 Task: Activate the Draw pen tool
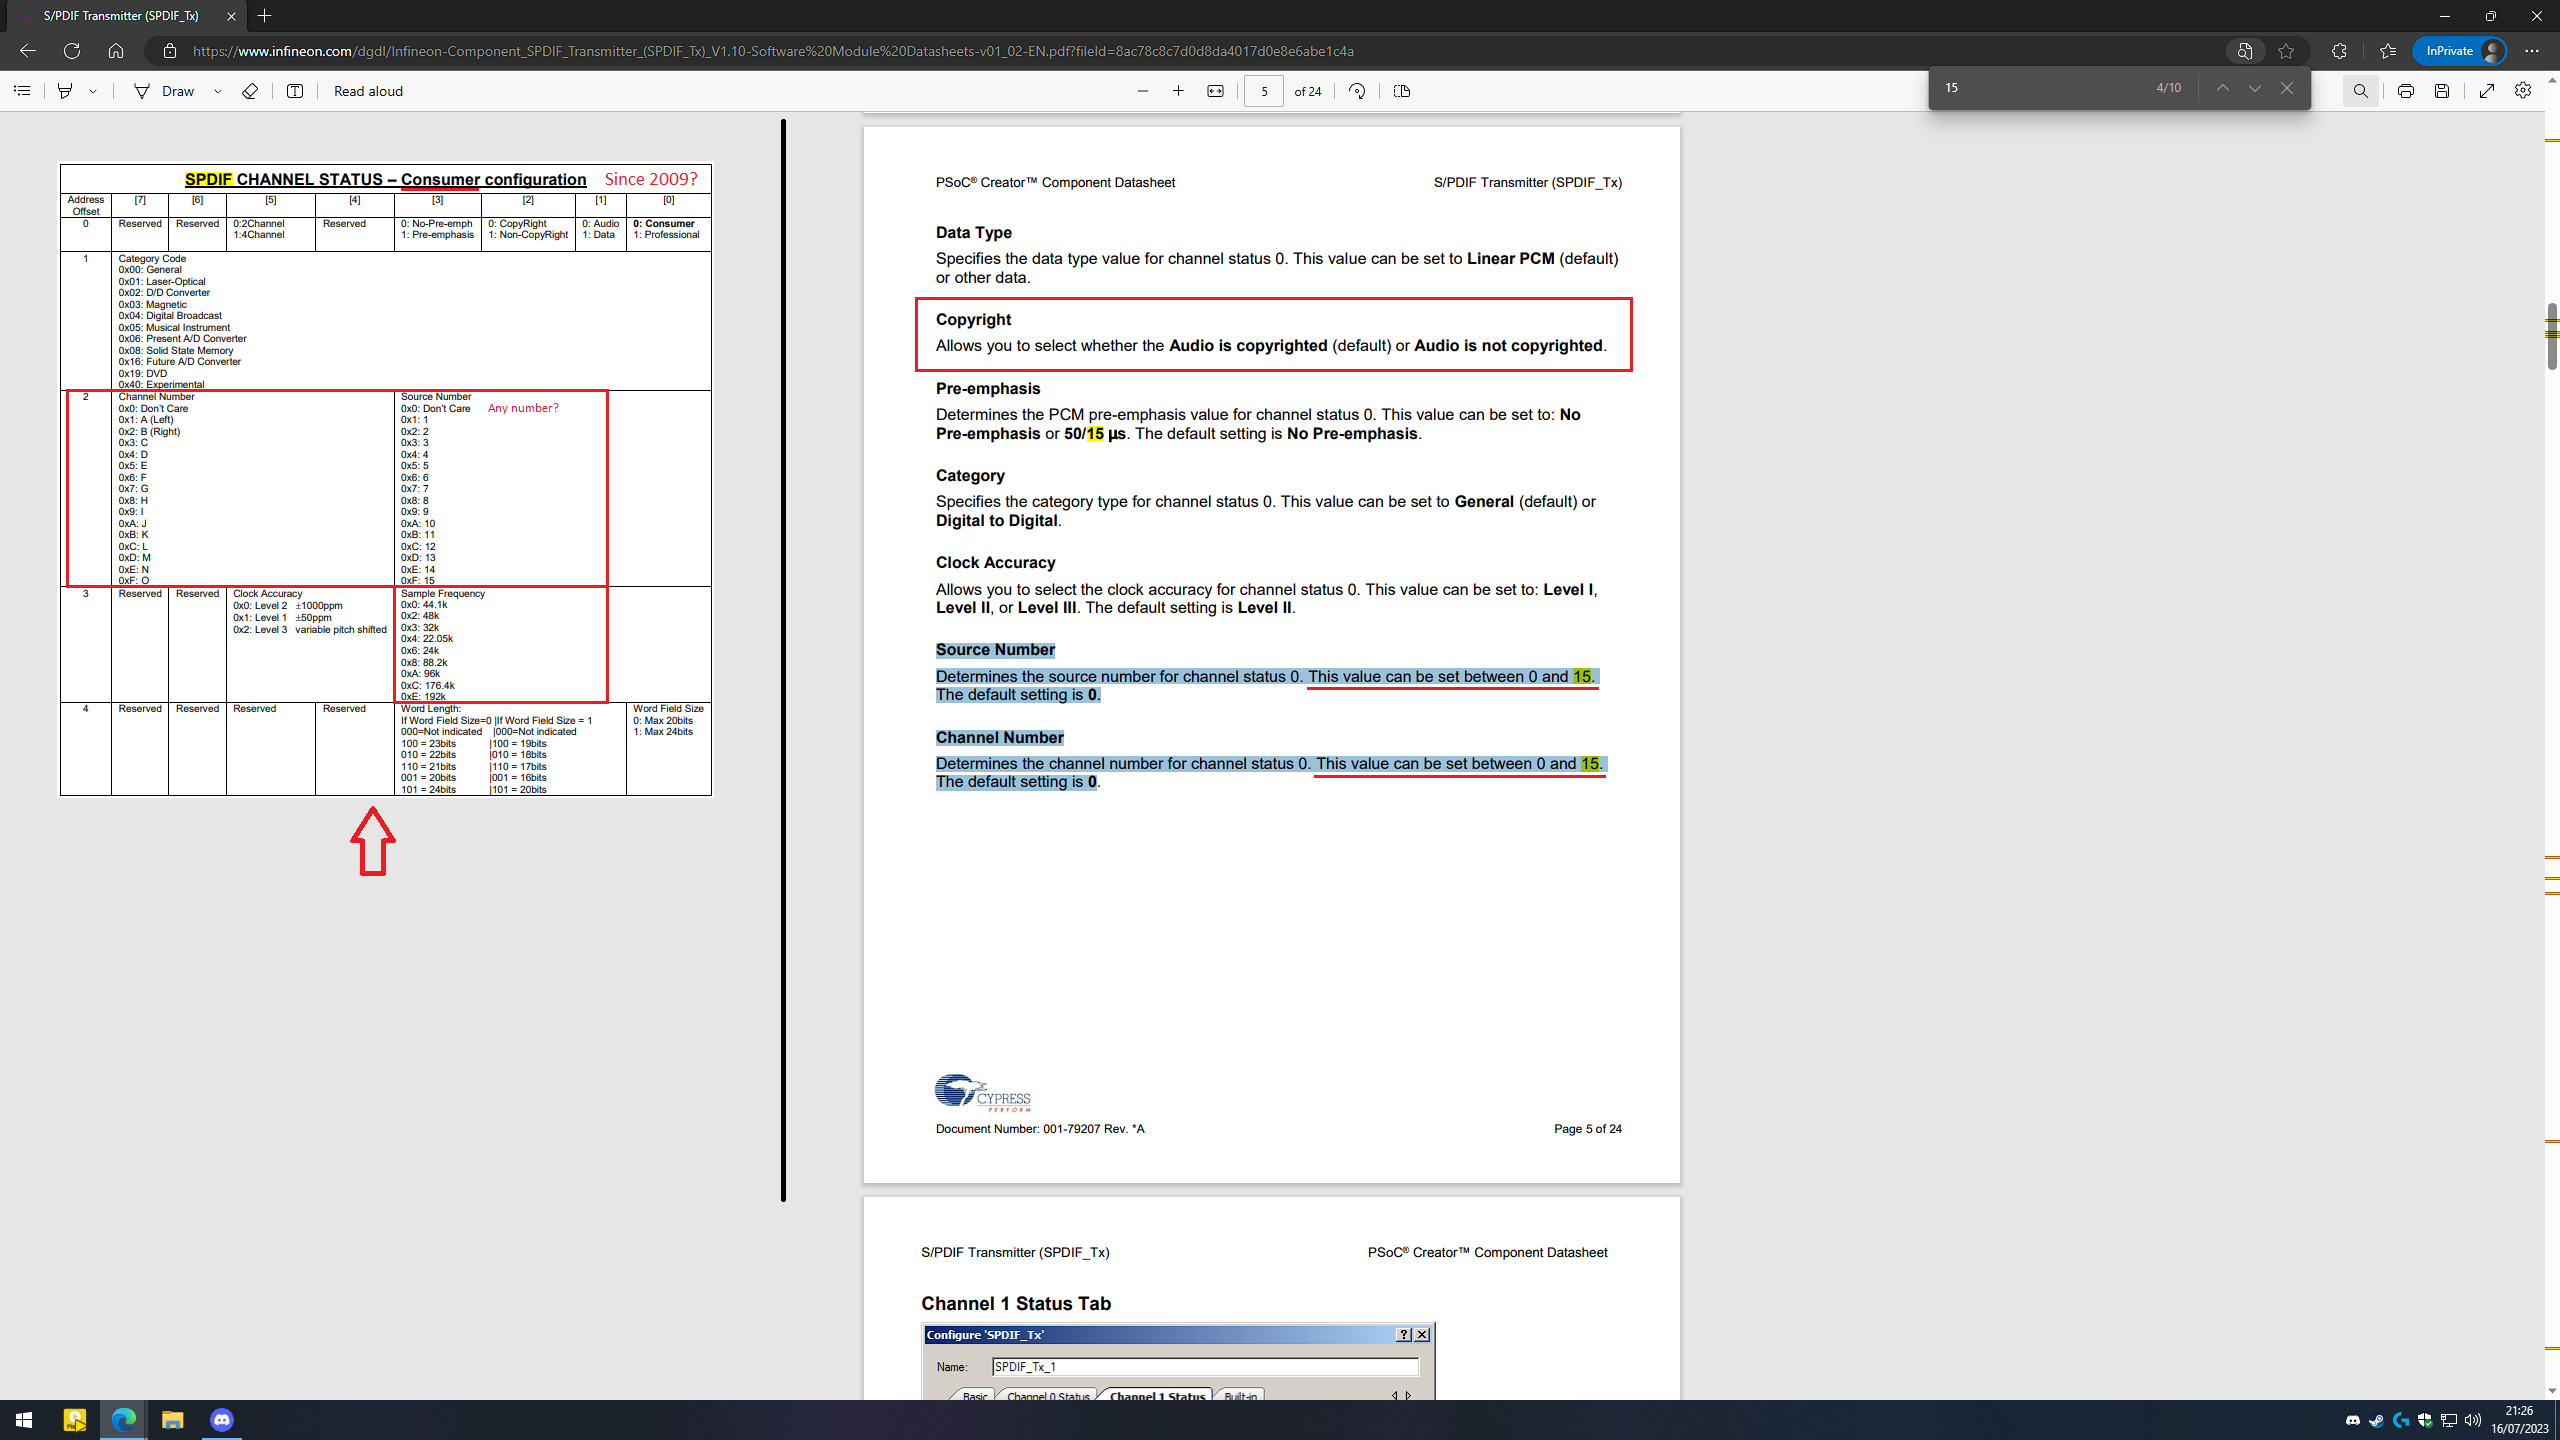click(164, 91)
